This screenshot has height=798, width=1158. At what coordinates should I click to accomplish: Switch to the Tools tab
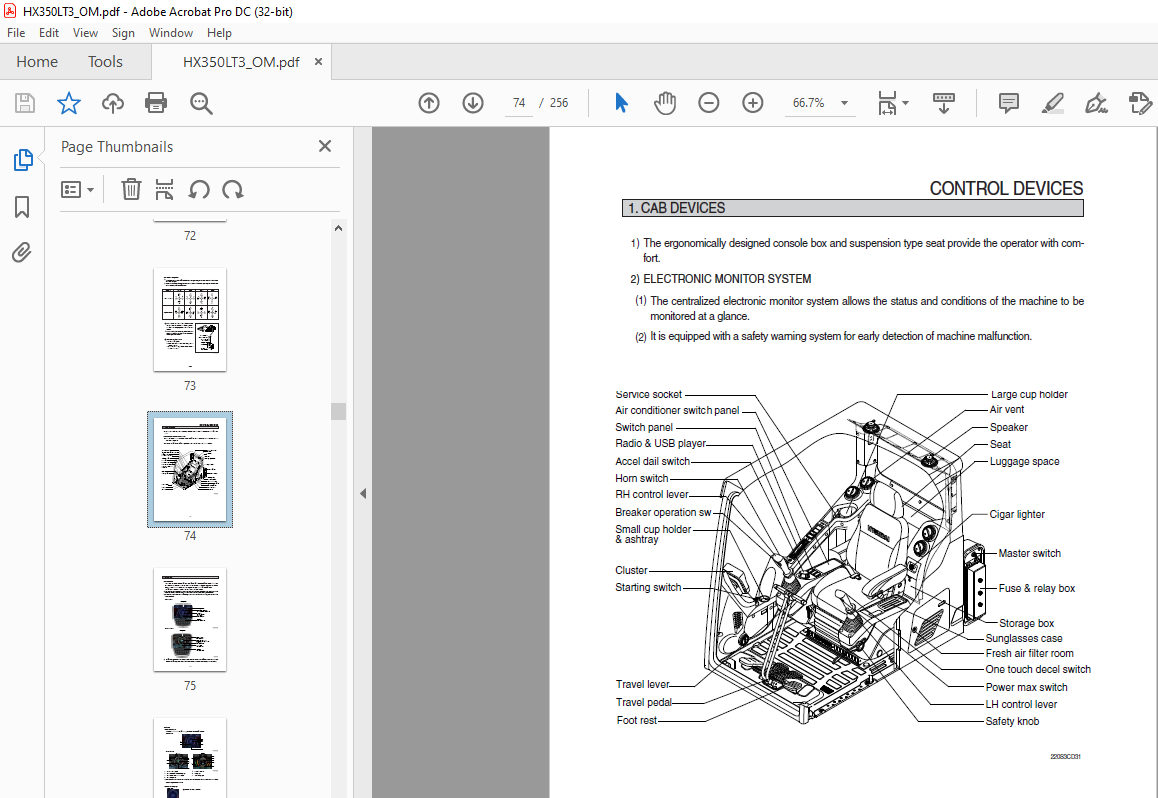[x=105, y=62]
